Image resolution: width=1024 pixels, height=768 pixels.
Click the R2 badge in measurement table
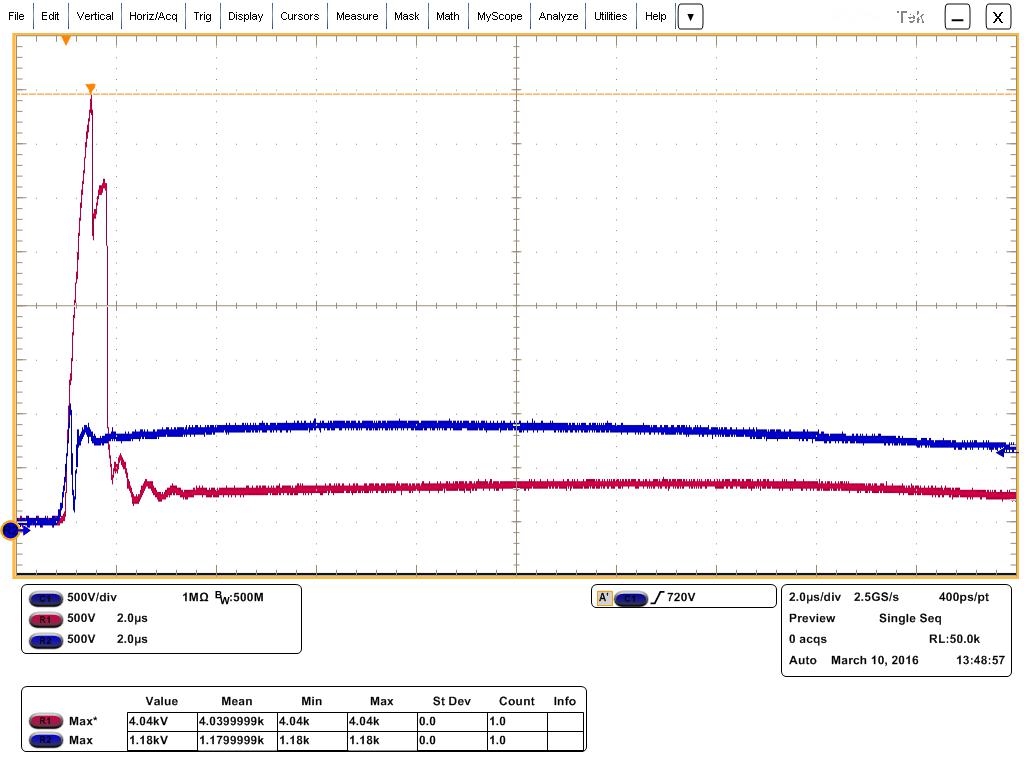45,741
